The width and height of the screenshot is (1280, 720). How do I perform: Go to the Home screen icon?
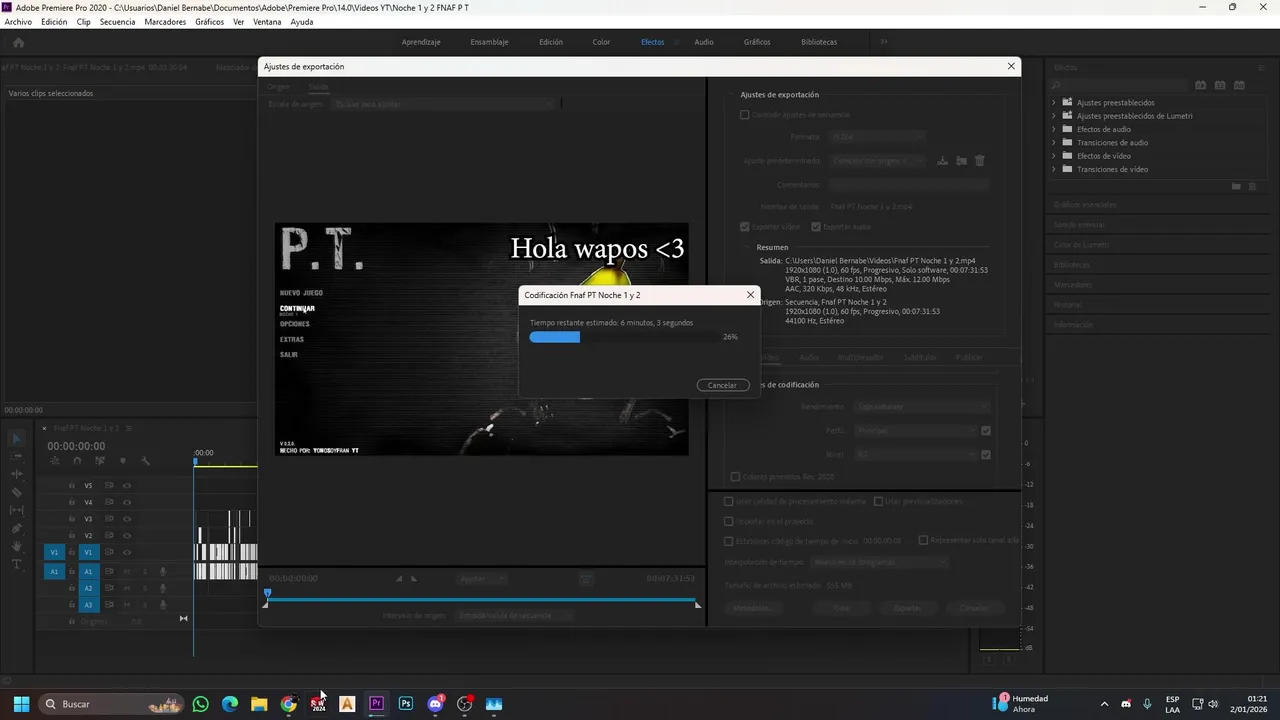(18, 42)
